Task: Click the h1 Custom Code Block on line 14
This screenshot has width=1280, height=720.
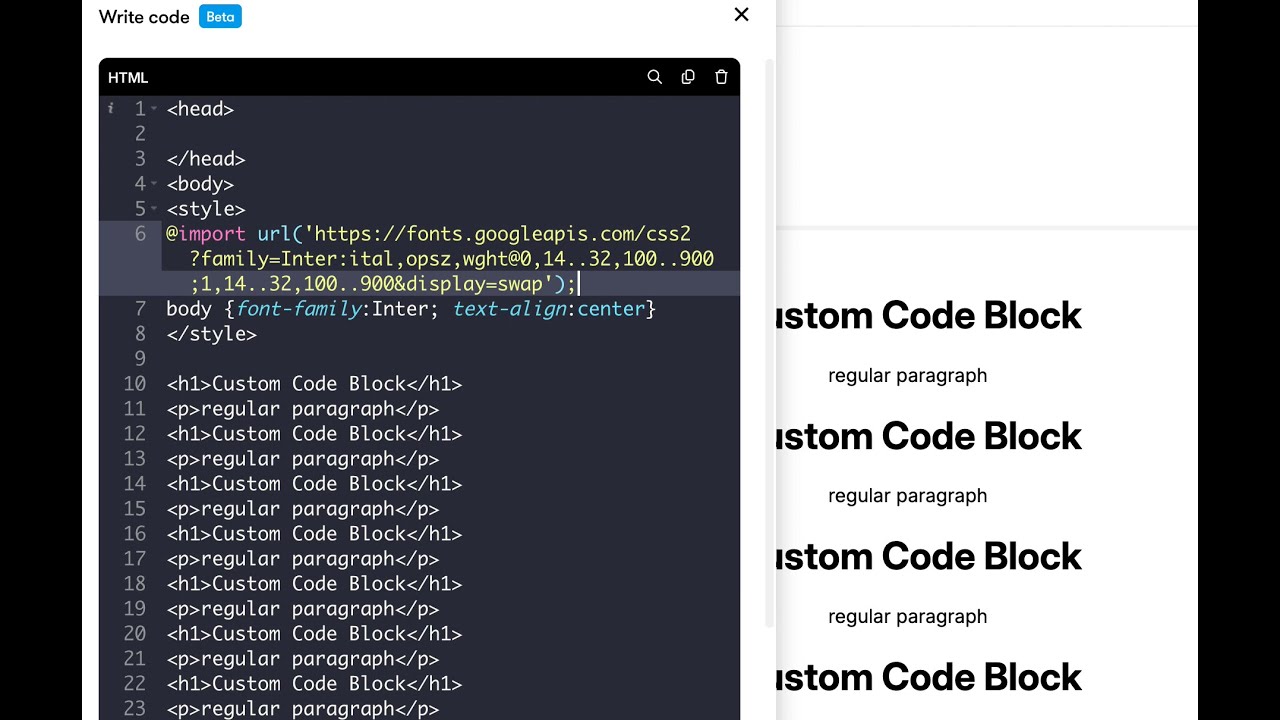Action: [x=314, y=484]
